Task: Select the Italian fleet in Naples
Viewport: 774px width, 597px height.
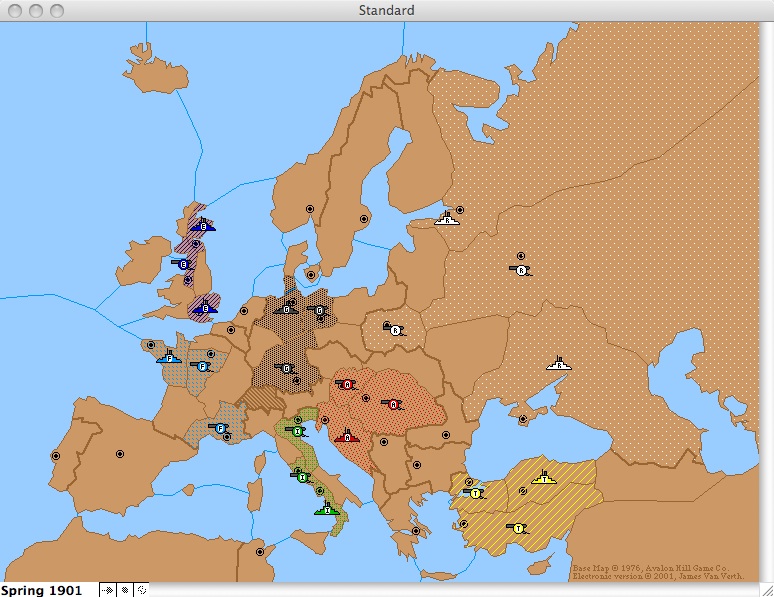Action: click(x=327, y=509)
